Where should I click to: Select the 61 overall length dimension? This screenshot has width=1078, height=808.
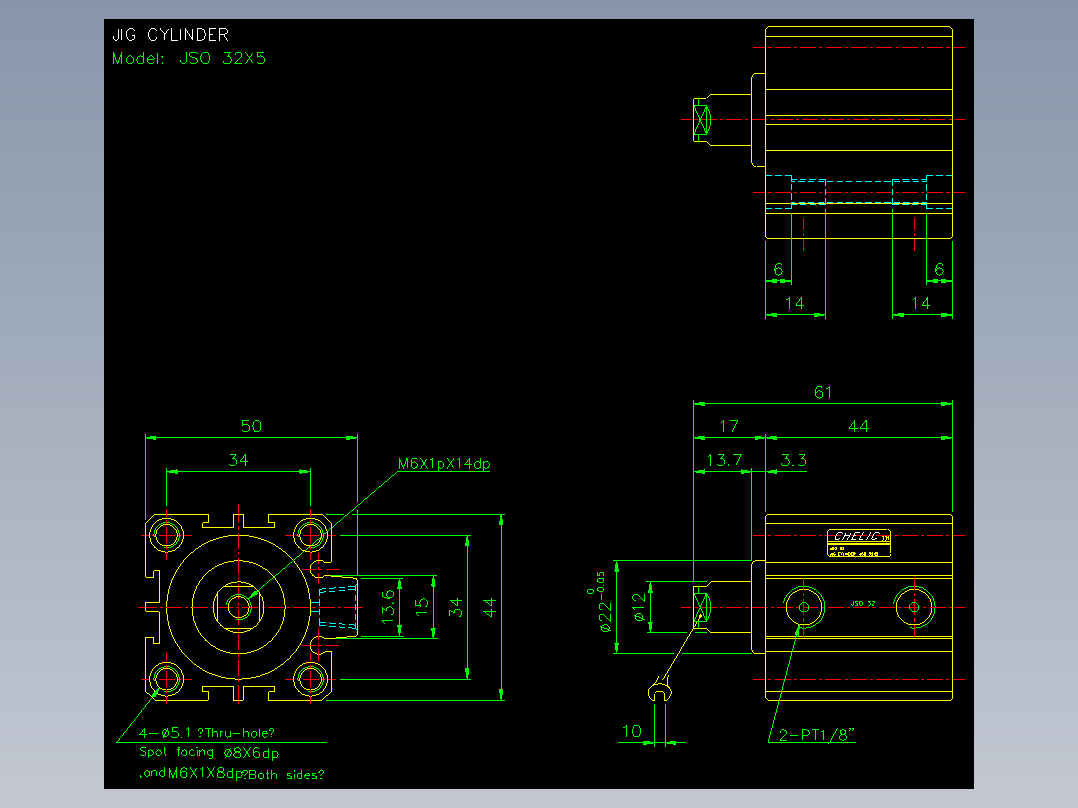coord(823,393)
